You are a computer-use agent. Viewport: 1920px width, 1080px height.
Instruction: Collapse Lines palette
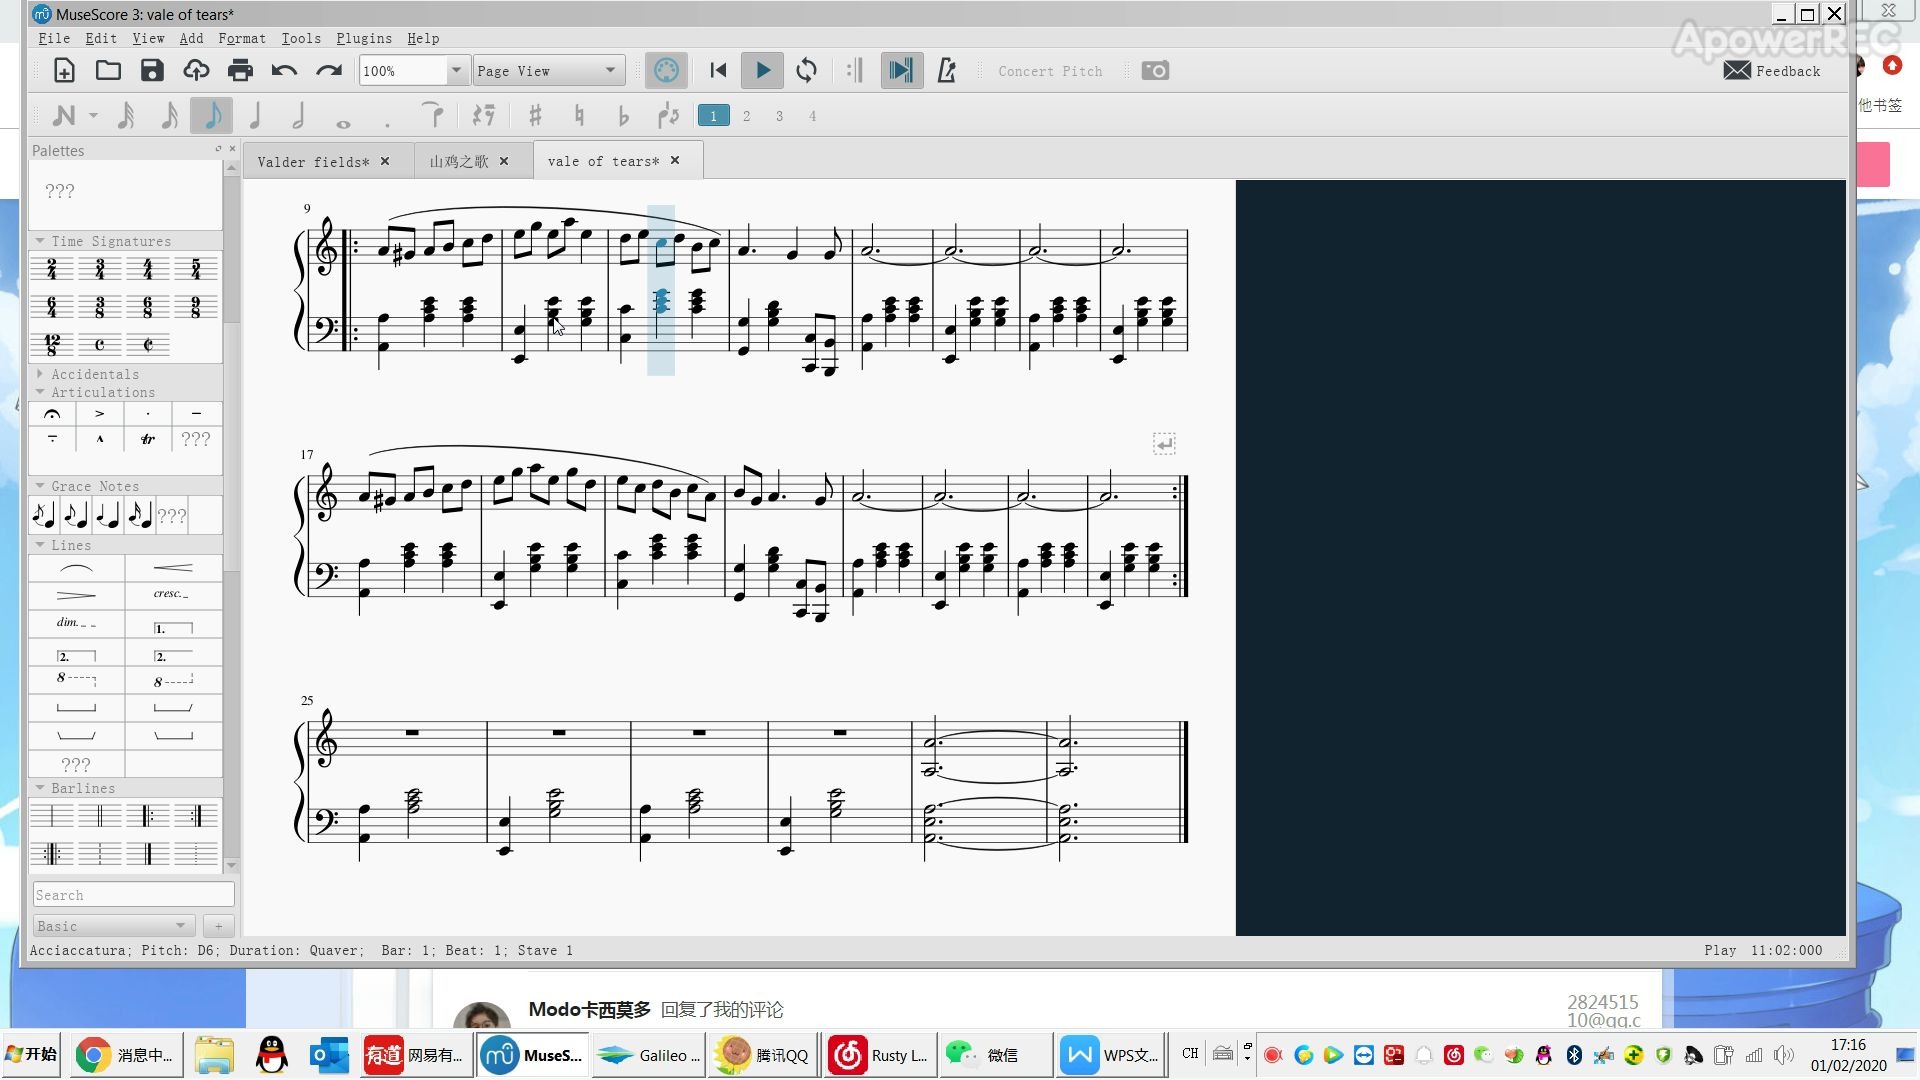(x=40, y=545)
